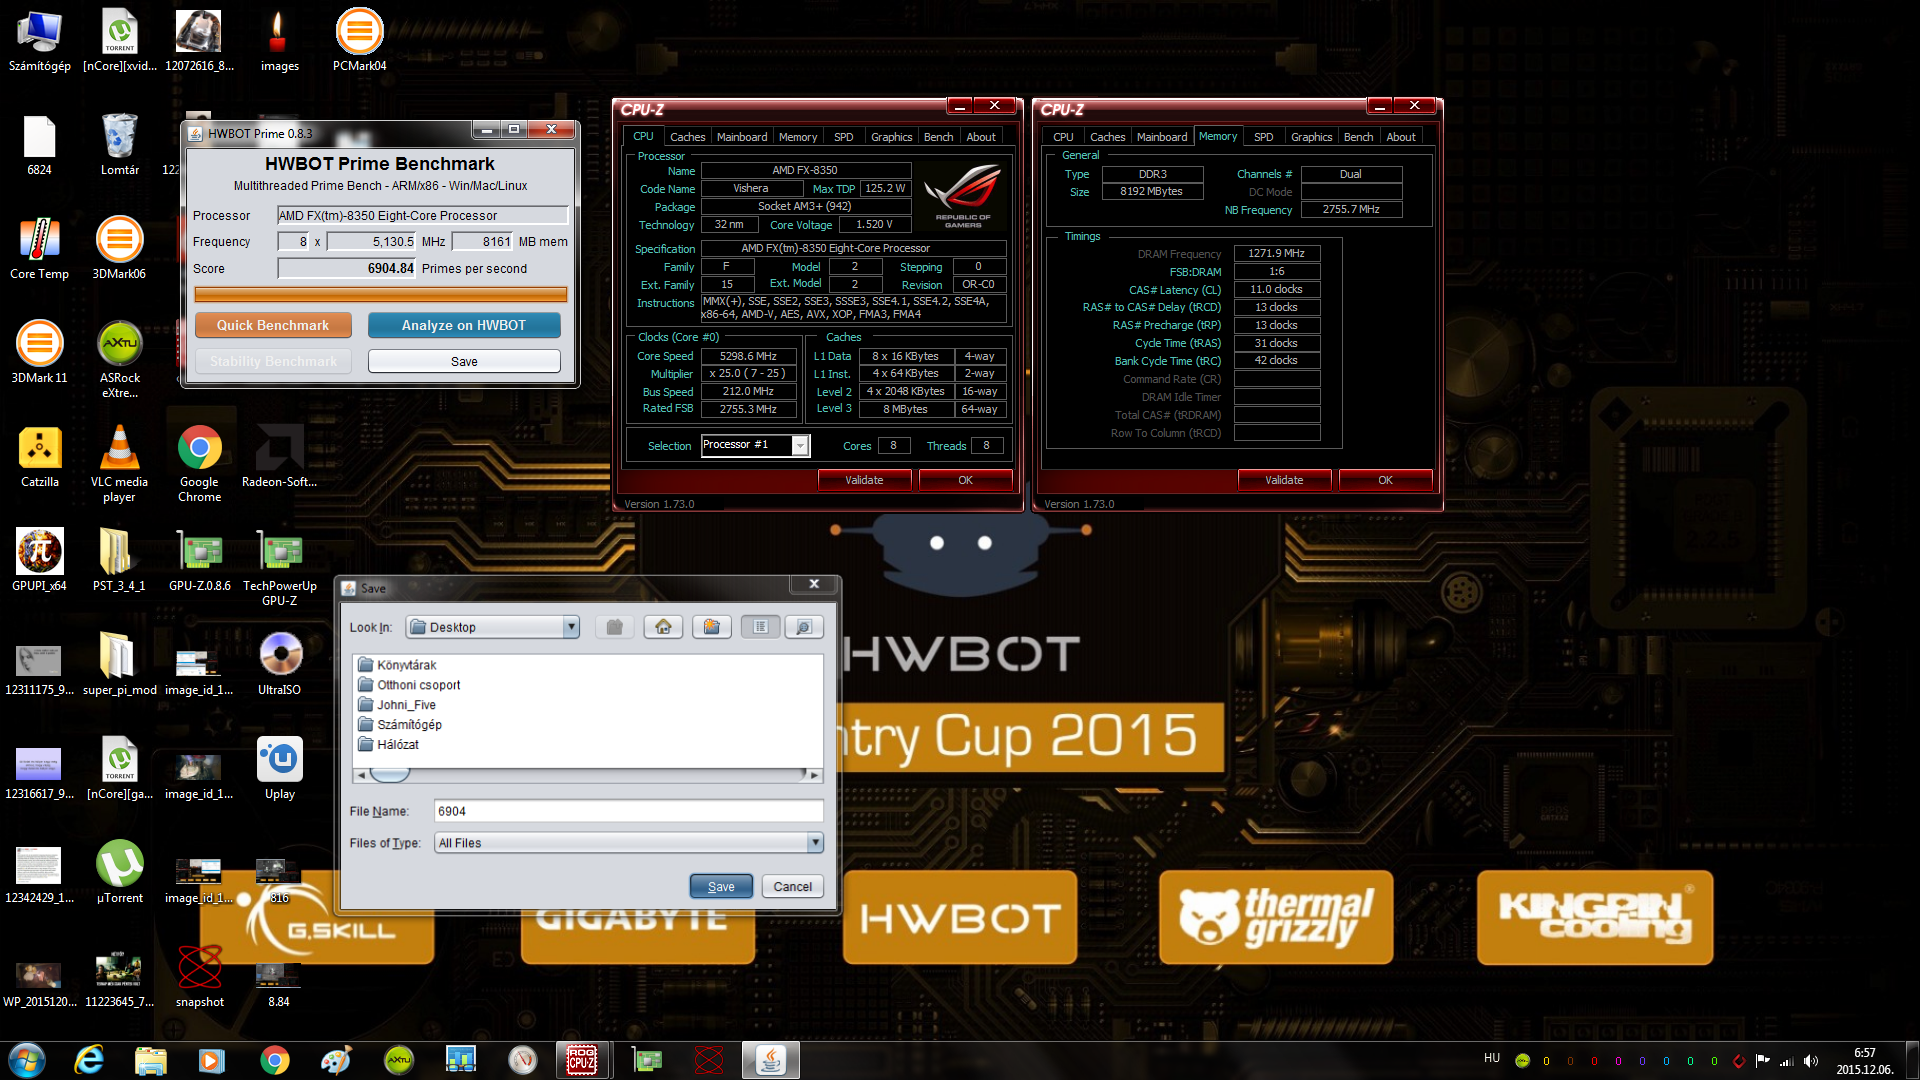This screenshot has width=1920, height=1080.
Task: Switch to ROG CPU-Z taskbar button
Action: (582, 1060)
